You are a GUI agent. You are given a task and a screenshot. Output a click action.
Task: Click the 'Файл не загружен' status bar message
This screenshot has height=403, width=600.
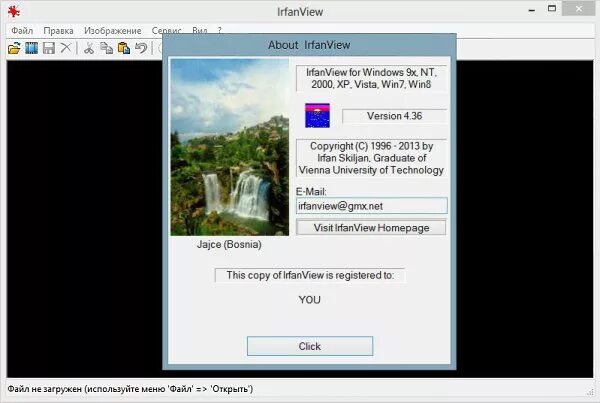[x=130, y=389]
